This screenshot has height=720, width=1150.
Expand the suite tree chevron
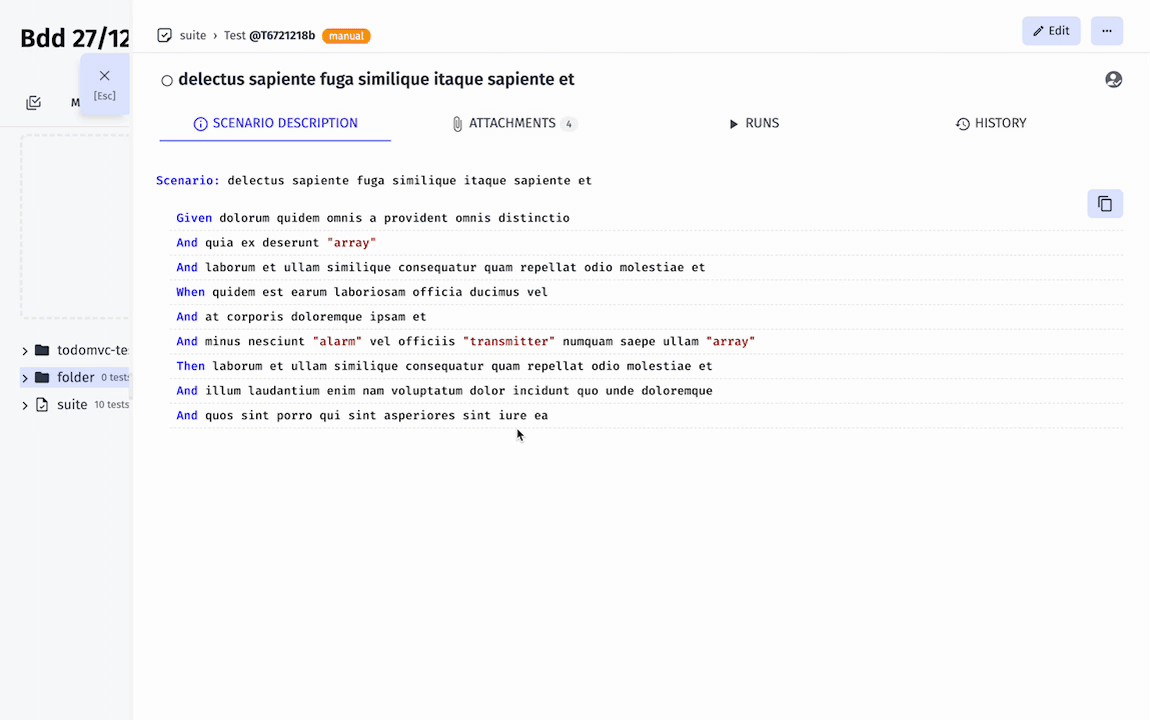pyautogui.click(x=25, y=405)
